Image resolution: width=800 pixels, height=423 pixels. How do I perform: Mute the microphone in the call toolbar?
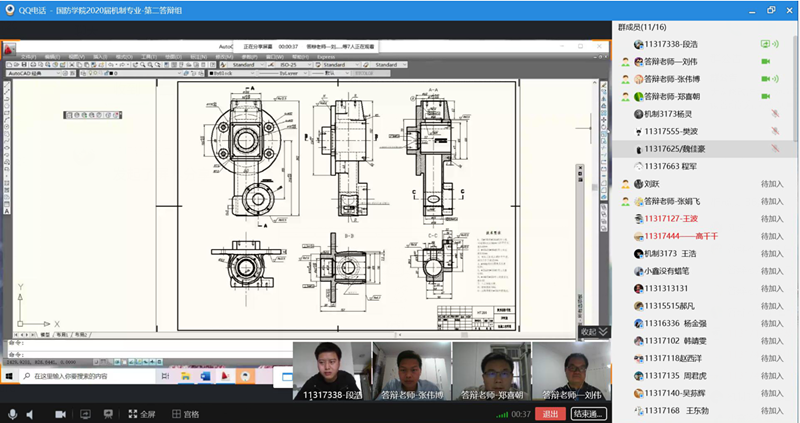point(12,414)
